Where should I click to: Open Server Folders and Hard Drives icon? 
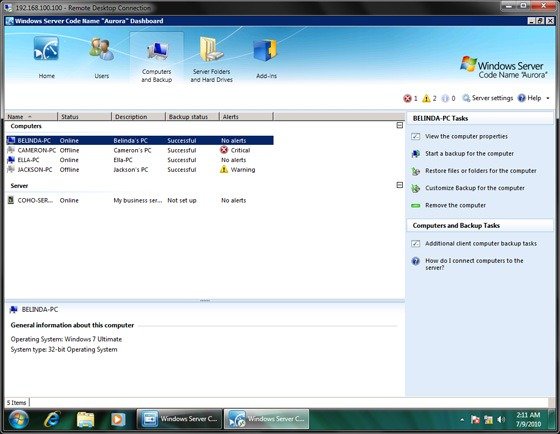click(x=211, y=49)
